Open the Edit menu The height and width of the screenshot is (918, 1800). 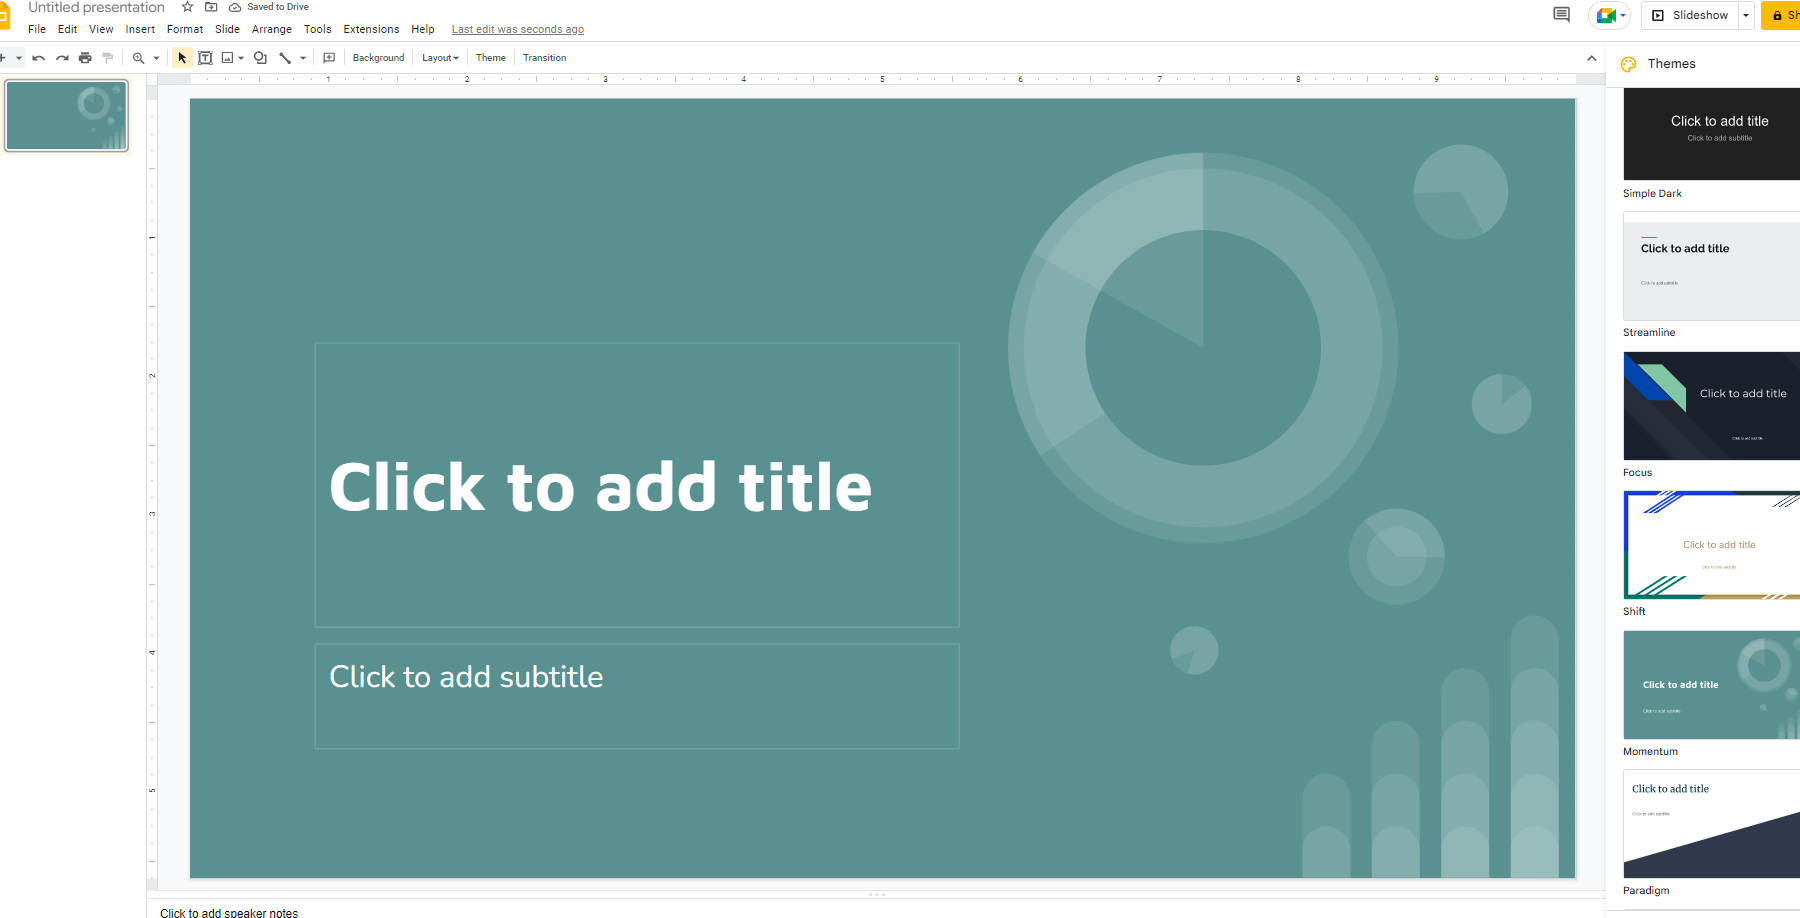tap(67, 29)
